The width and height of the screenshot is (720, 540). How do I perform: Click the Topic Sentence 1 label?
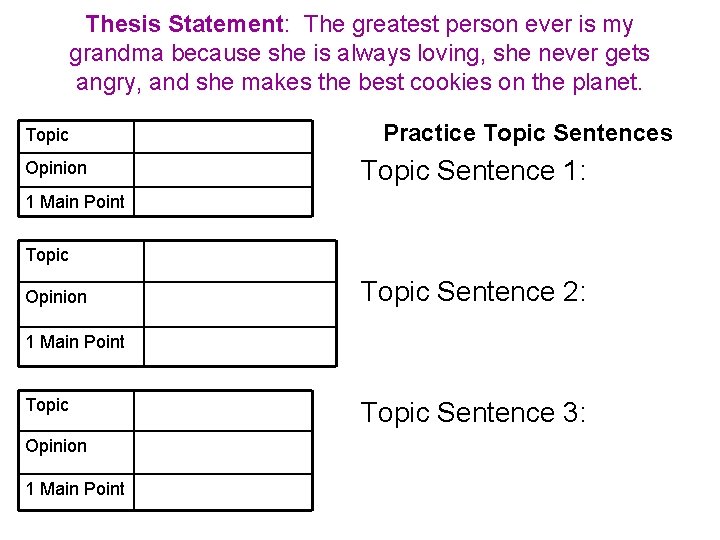pos(473,171)
